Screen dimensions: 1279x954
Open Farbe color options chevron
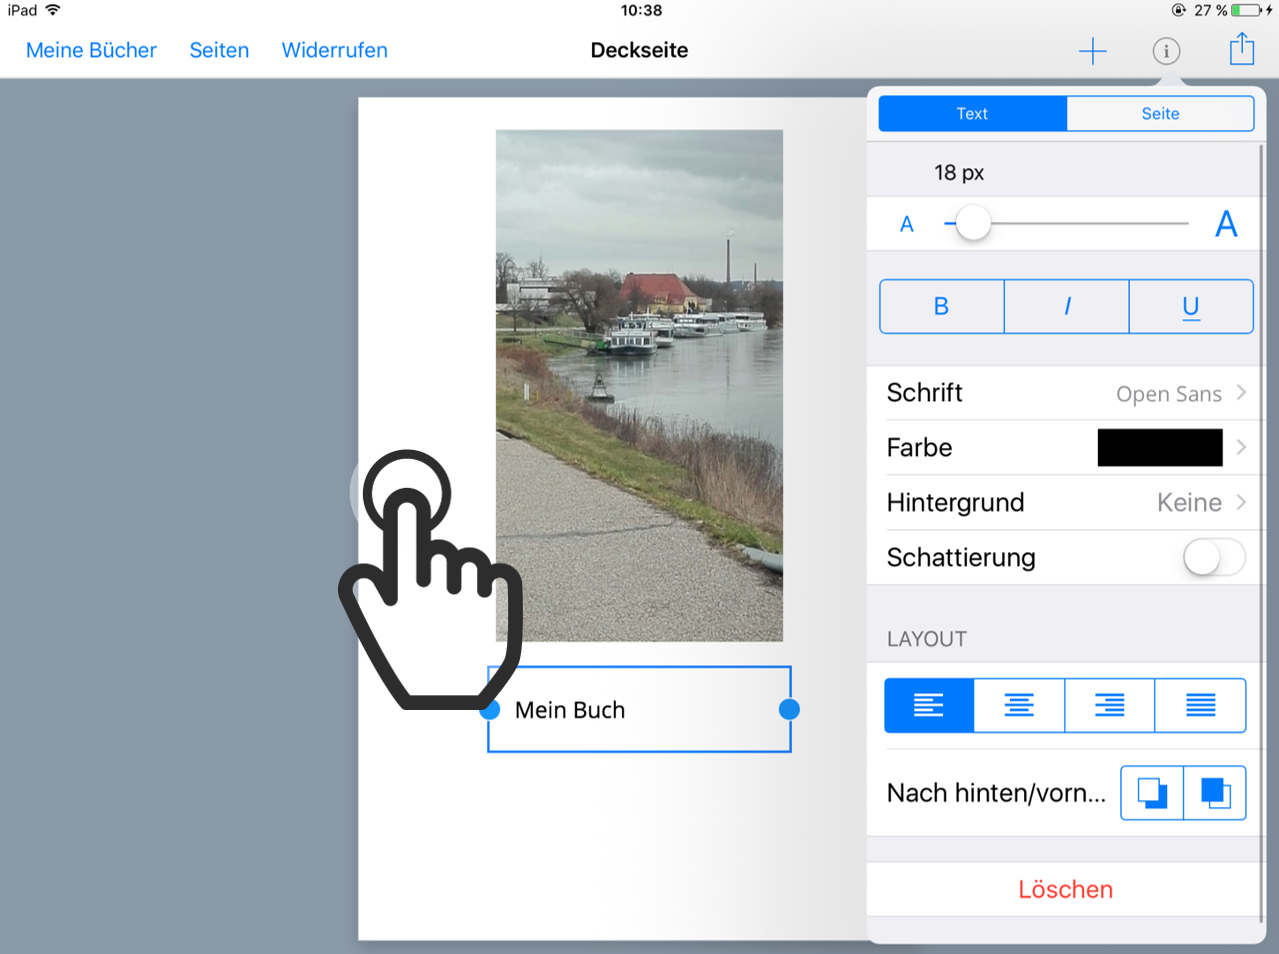coord(1241,447)
